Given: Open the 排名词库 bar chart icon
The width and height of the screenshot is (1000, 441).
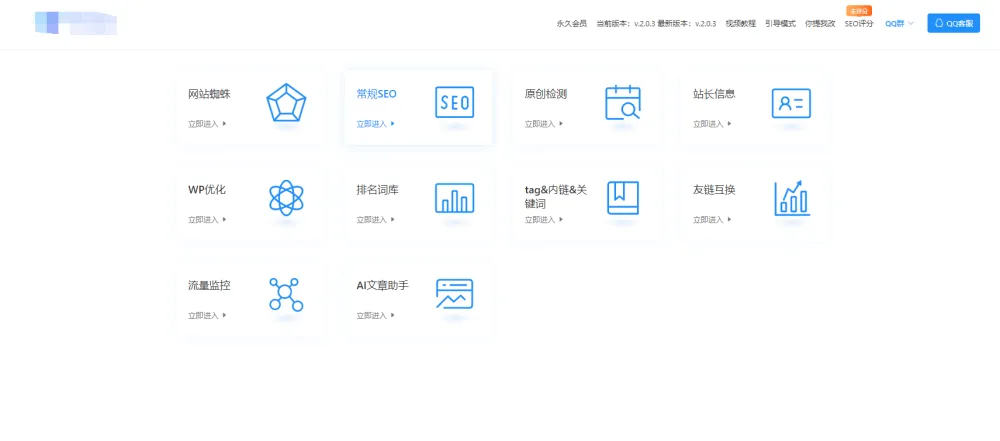Looking at the screenshot, I should [454, 198].
